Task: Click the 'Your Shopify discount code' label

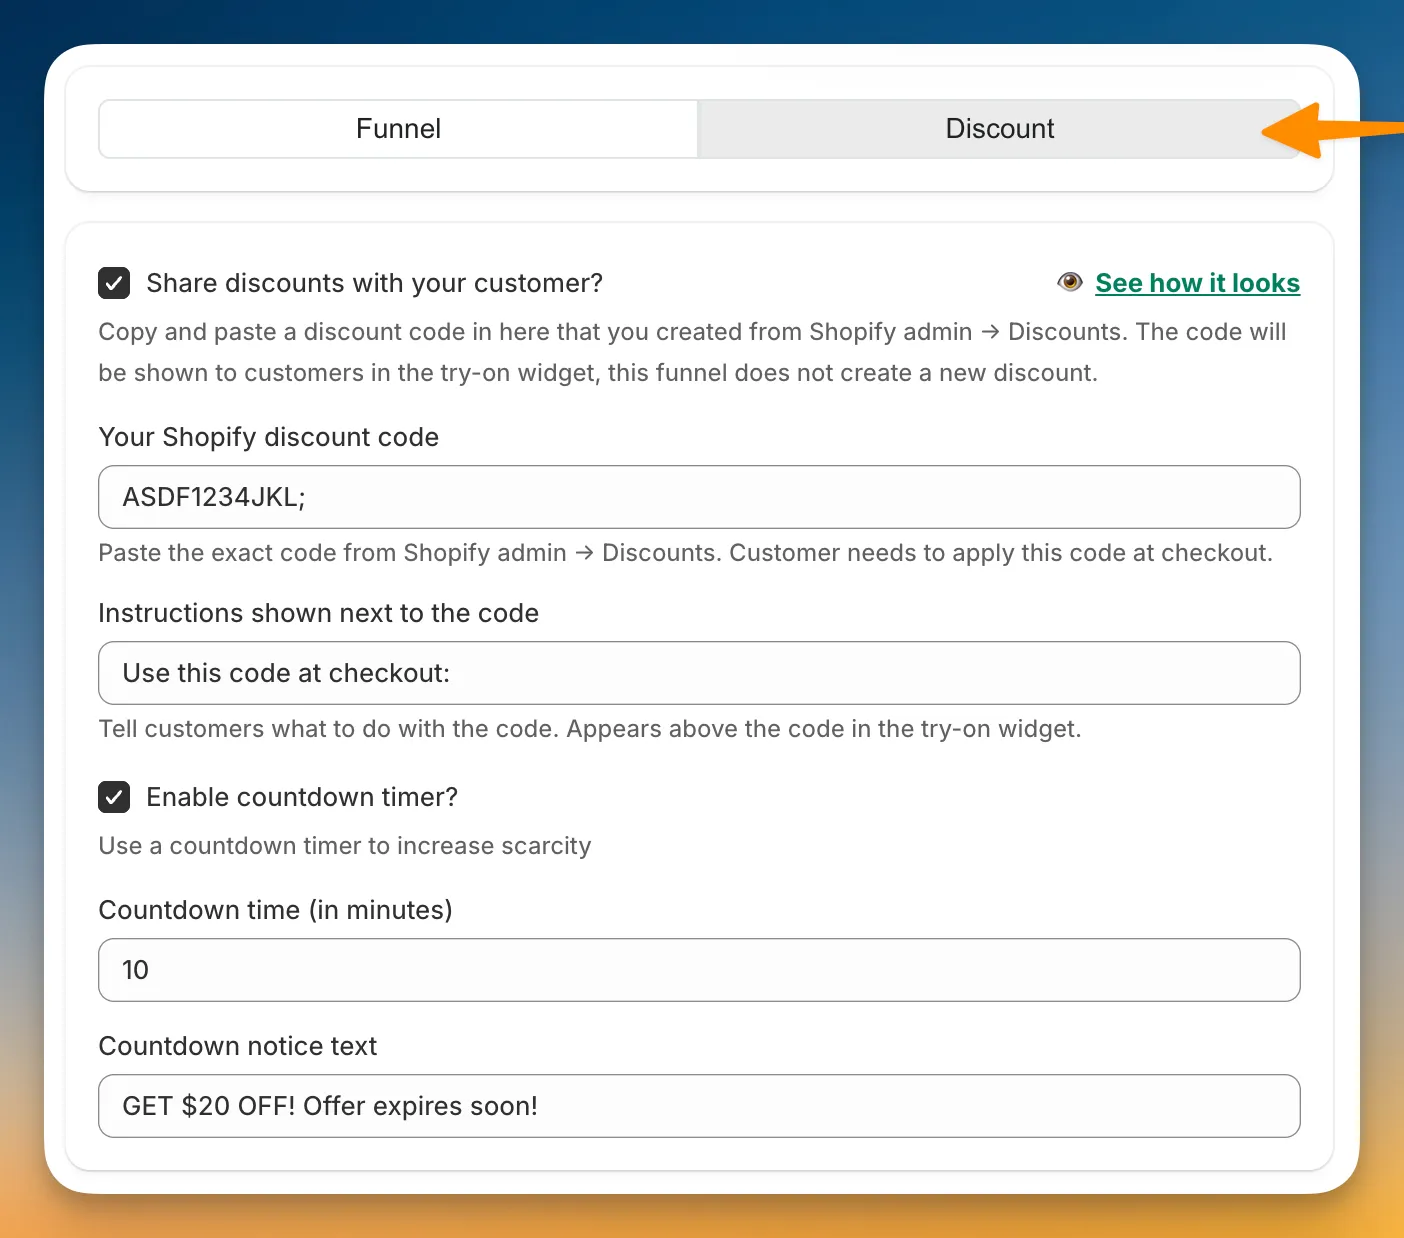Action: 268,437
